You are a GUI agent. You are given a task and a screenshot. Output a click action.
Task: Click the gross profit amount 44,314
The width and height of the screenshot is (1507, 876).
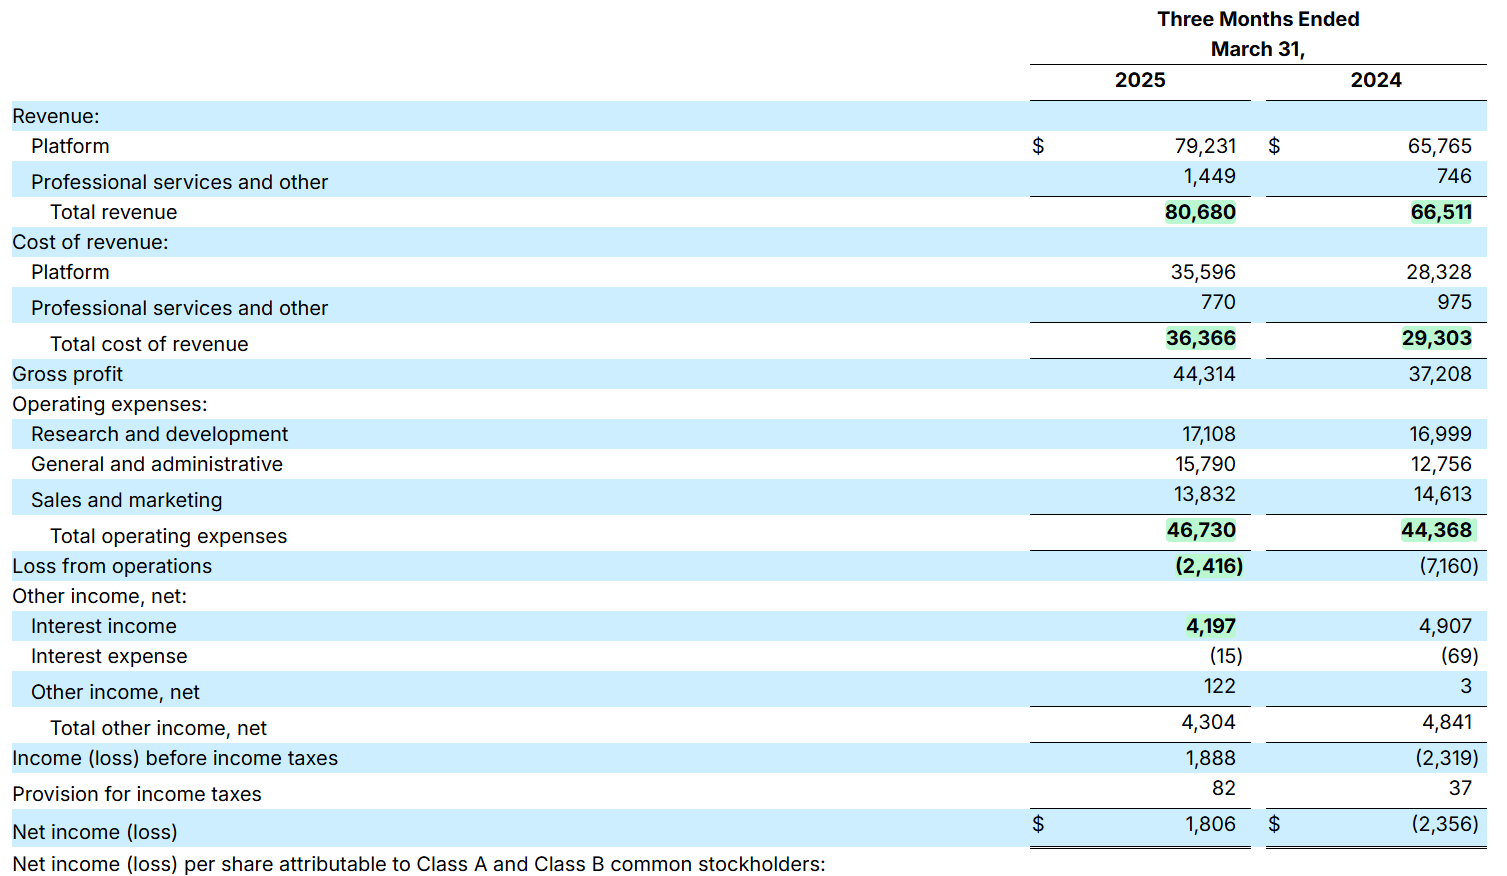(x=1204, y=374)
